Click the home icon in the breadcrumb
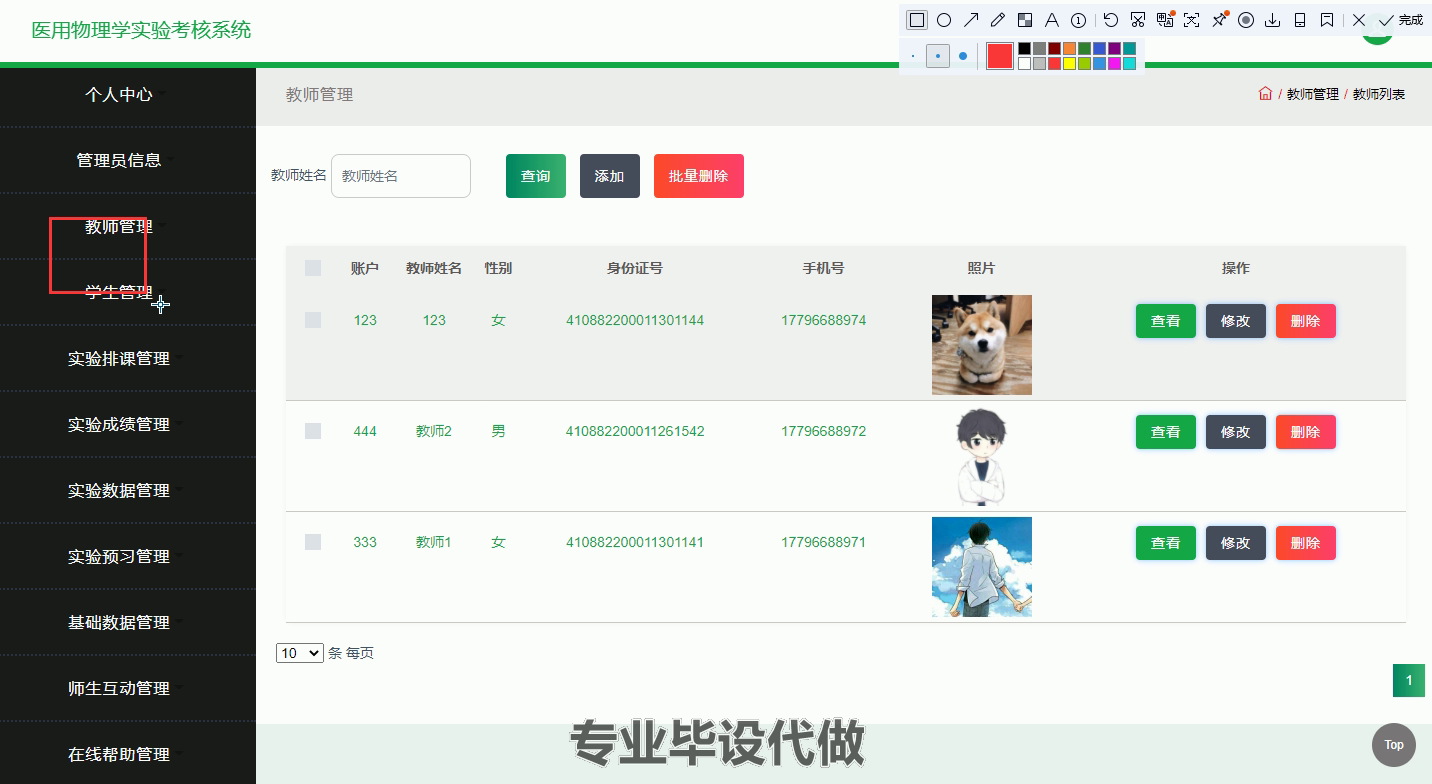 coord(1265,94)
